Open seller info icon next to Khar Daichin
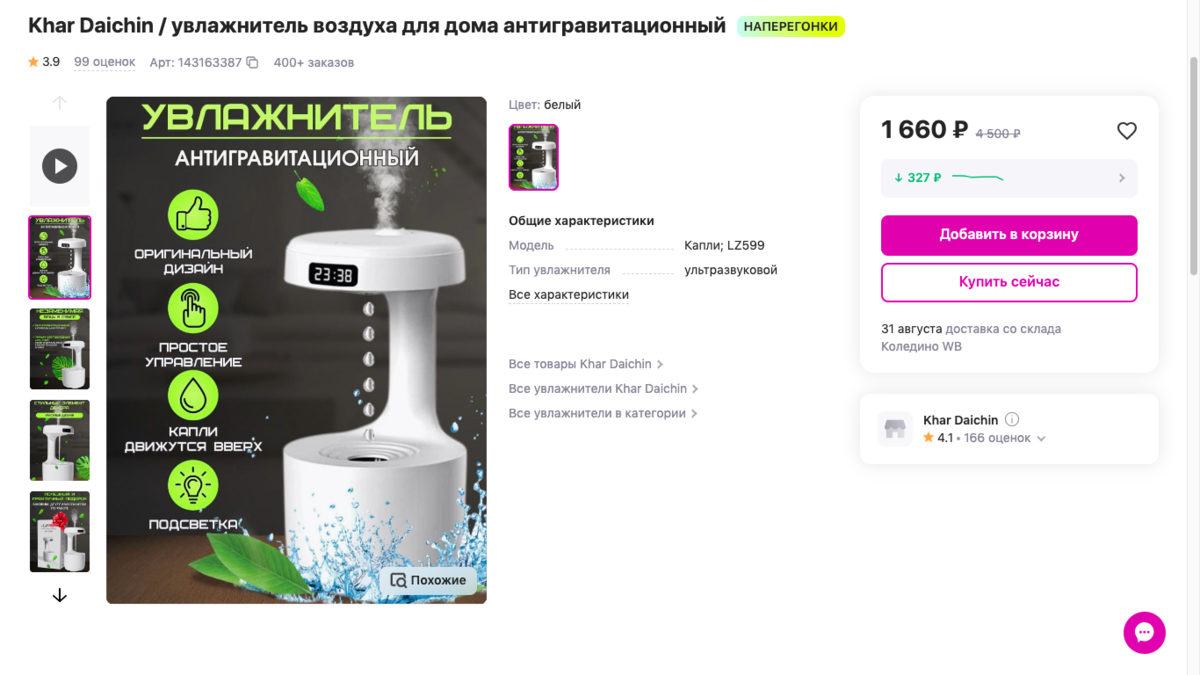The image size is (1200, 675). (1012, 420)
